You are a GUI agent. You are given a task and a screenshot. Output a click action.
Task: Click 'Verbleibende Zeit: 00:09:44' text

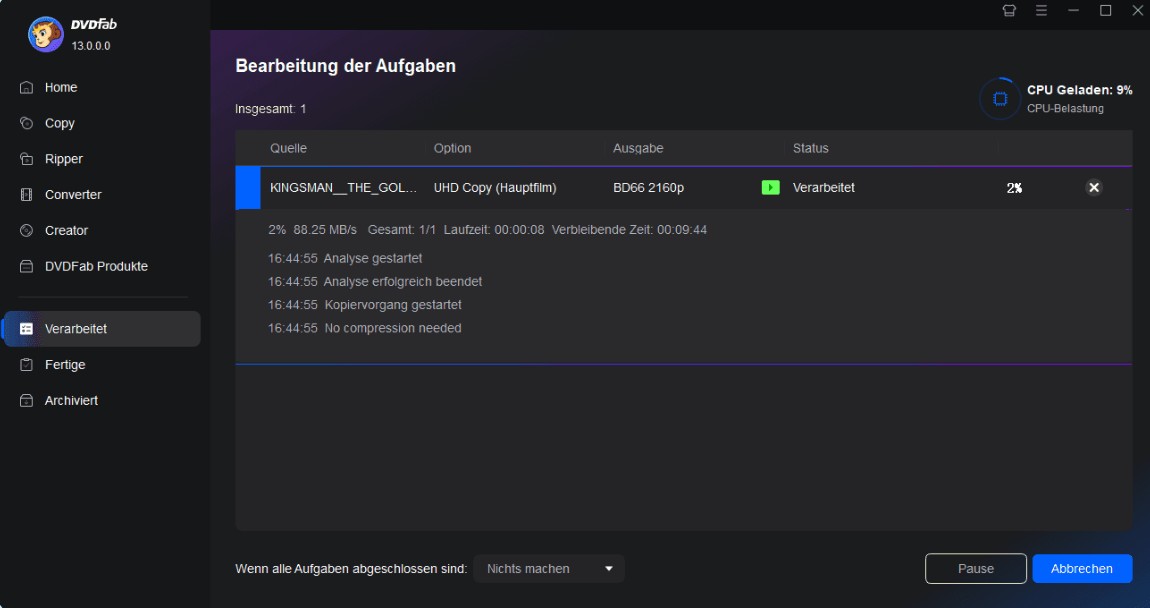[629, 230]
